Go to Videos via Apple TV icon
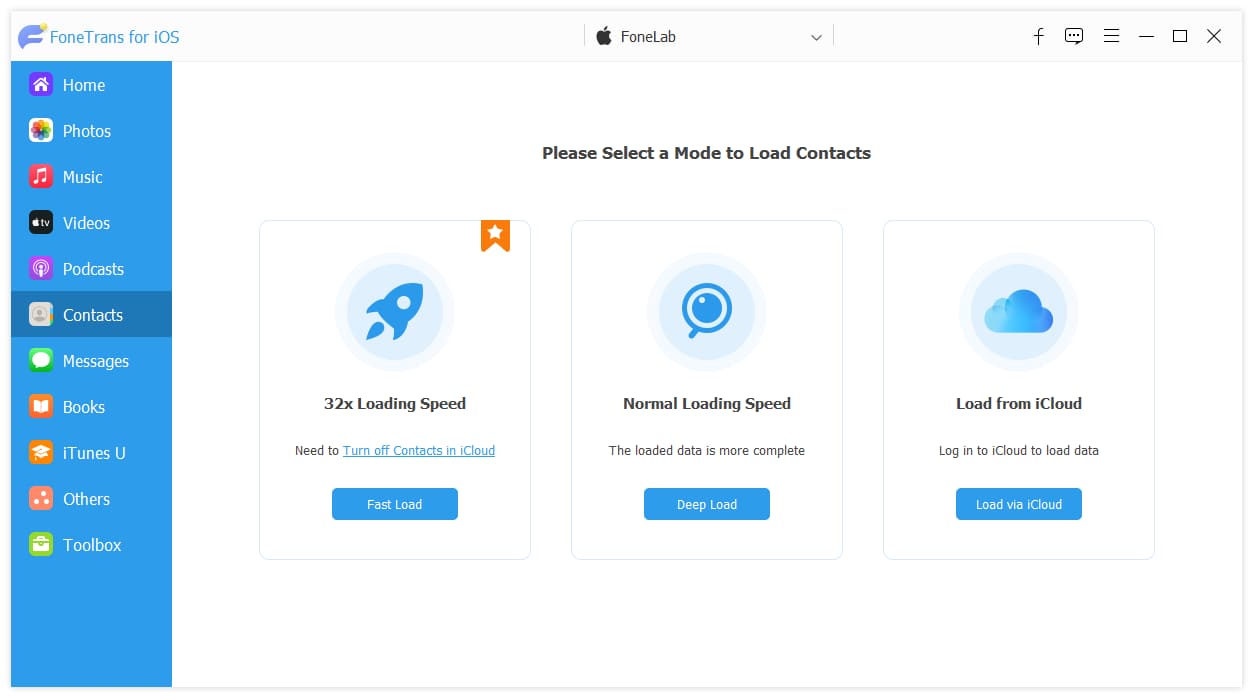This screenshot has height=700, width=1255. (41, 223)
